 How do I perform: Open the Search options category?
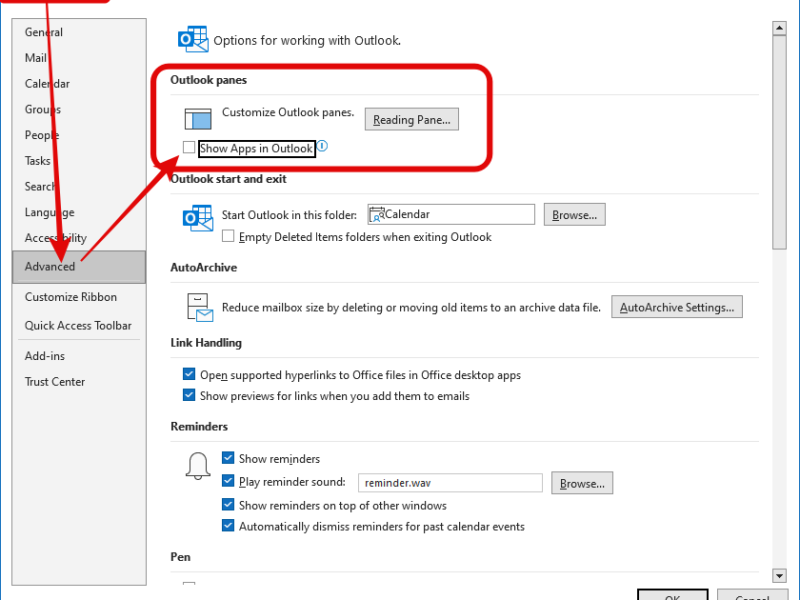tap(79, 186)
